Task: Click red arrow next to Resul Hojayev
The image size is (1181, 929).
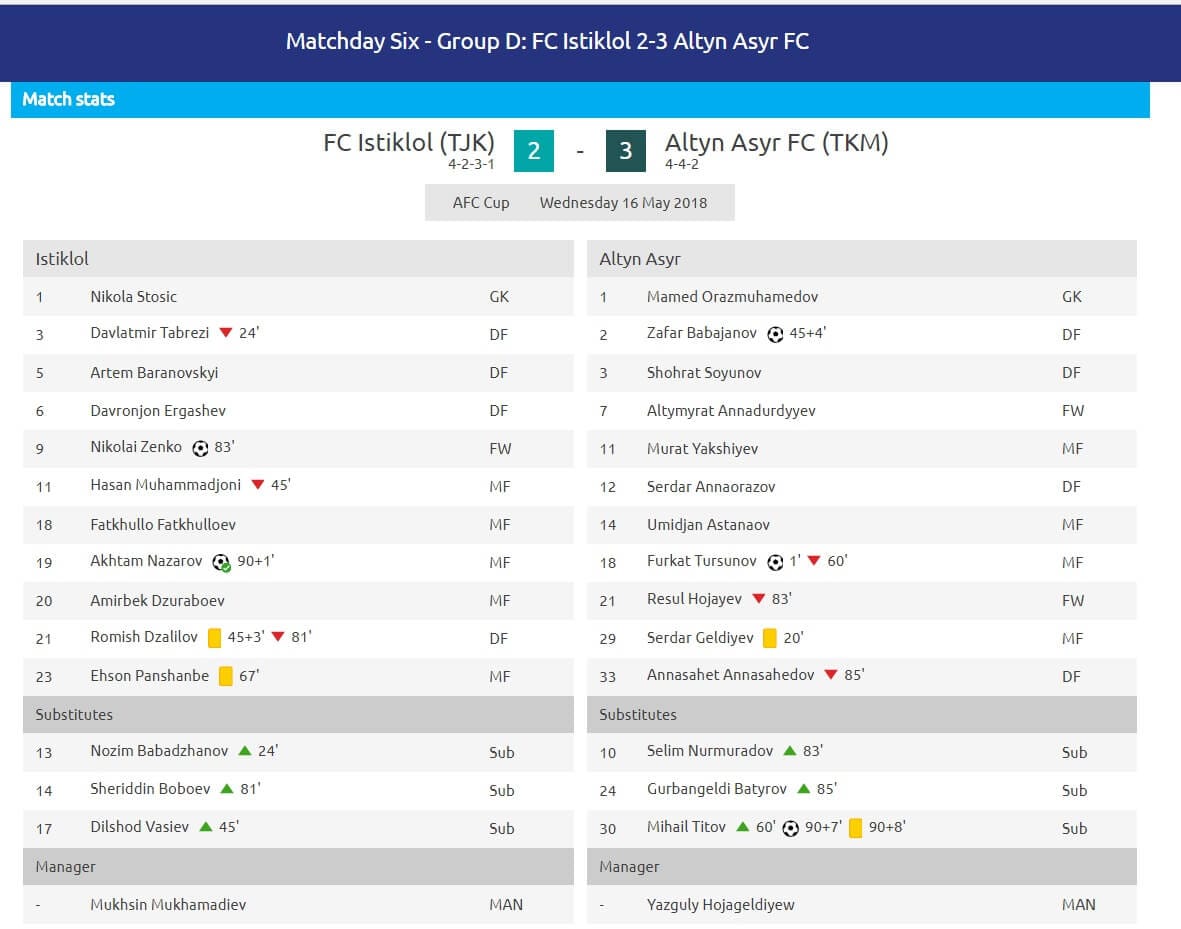Action: pyautogui.click(x=758, y=599)
